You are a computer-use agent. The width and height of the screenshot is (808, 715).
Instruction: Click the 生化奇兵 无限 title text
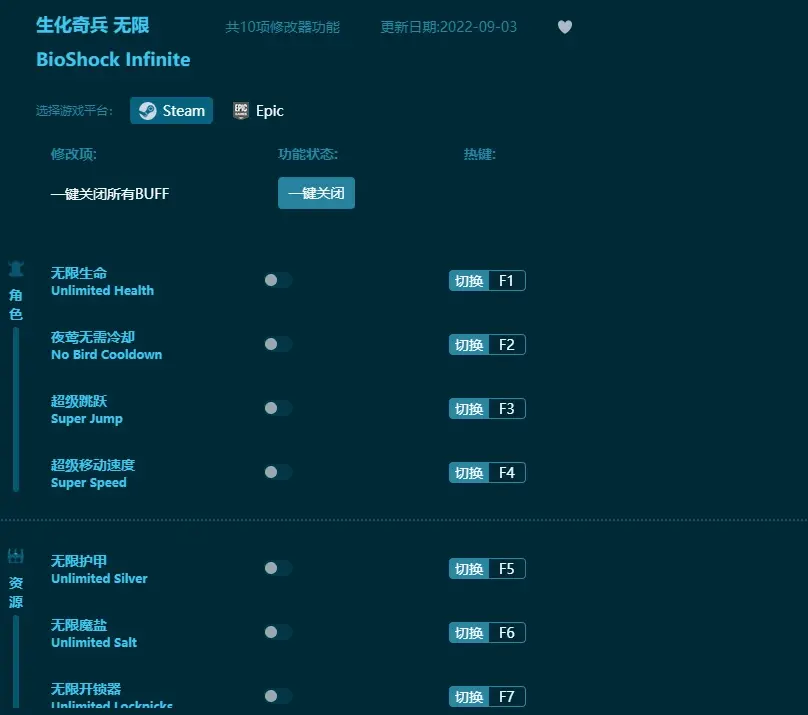[x=93, y=25]
